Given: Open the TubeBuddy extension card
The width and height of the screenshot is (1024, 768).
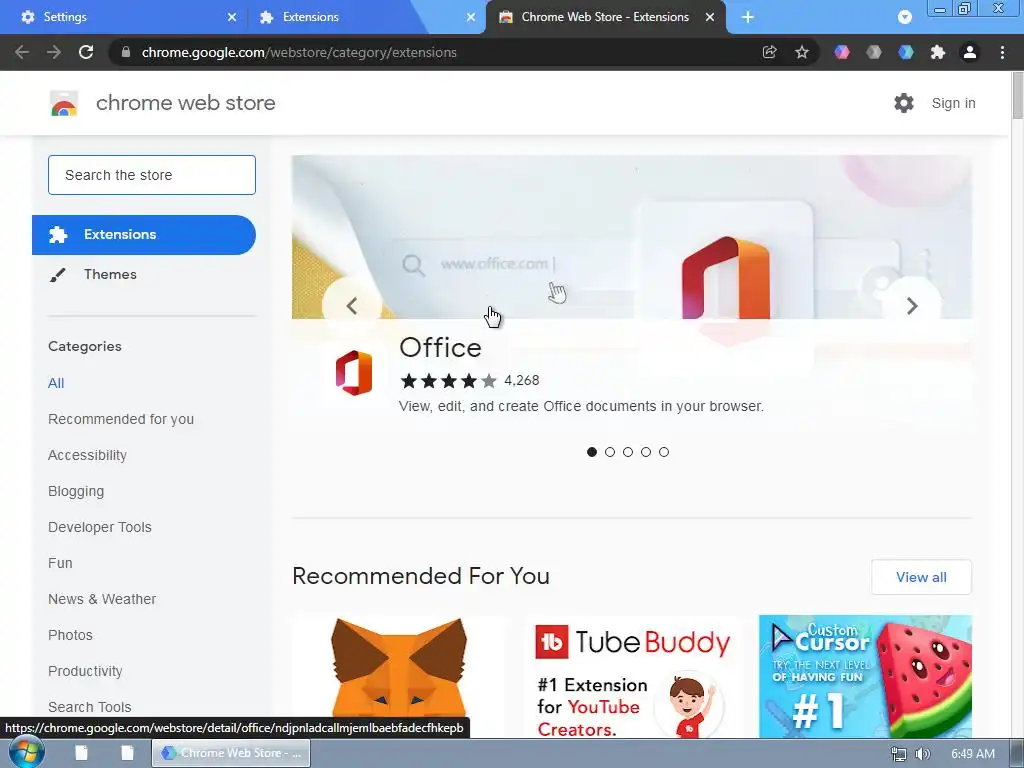Looking at the screenshot, I should point(632,676).
